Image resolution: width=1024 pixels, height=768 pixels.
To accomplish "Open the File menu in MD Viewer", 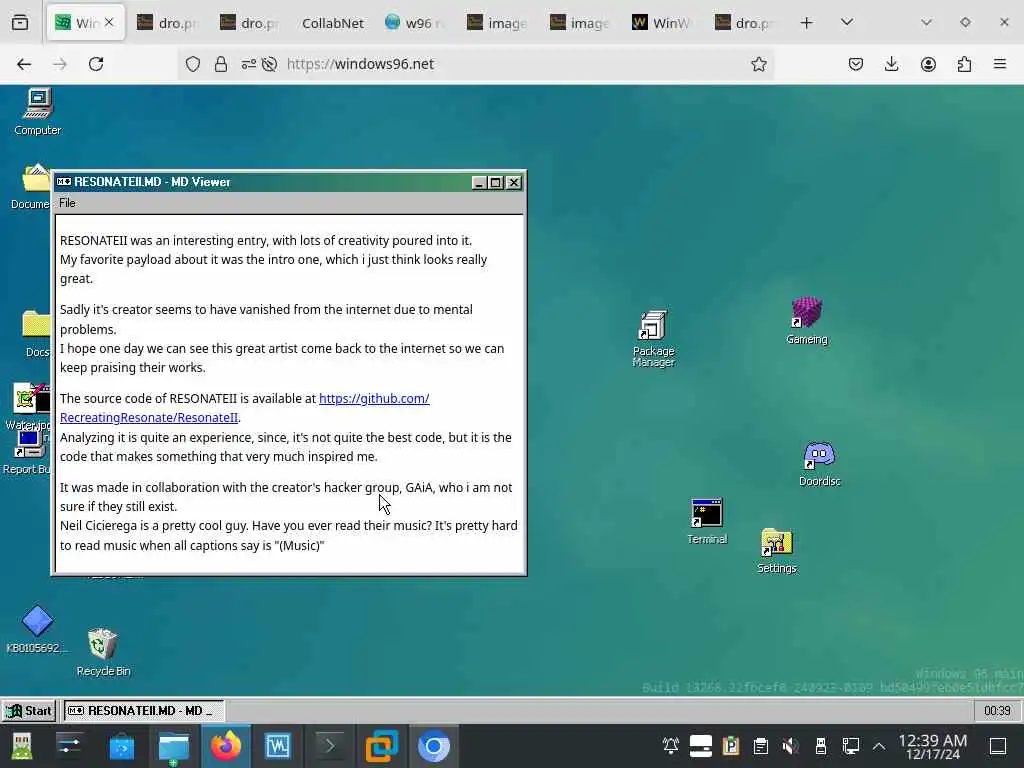I will (67, 203).
